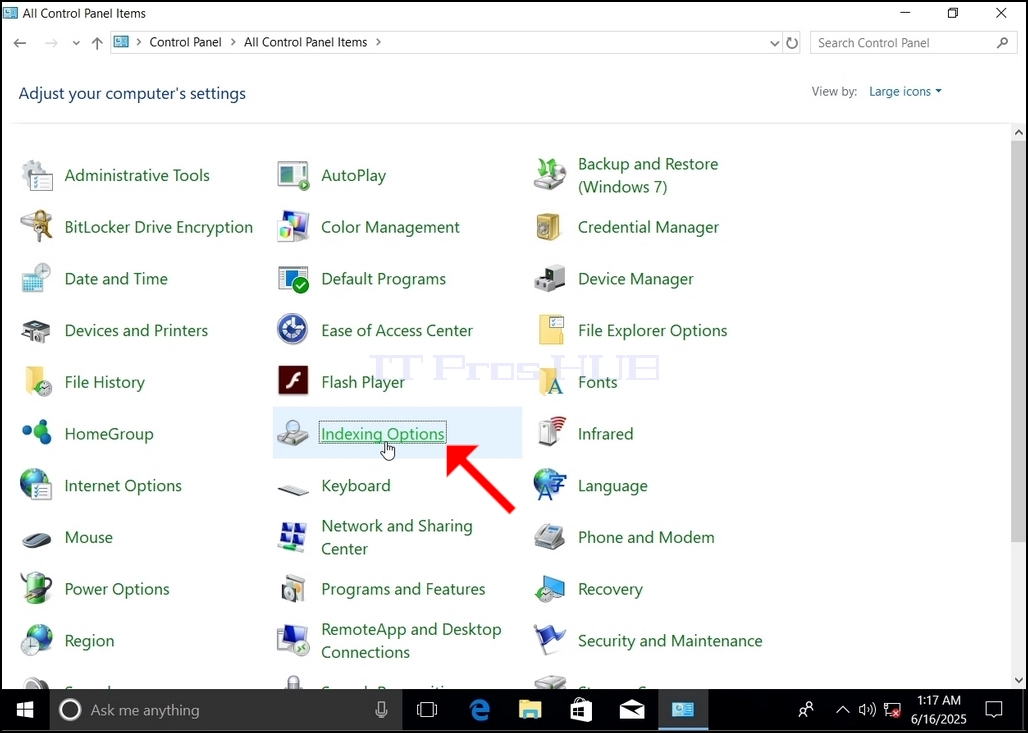The image size is (1028, 733).
Task: Click the AutoPlay icon
Action: click(293, 175)
